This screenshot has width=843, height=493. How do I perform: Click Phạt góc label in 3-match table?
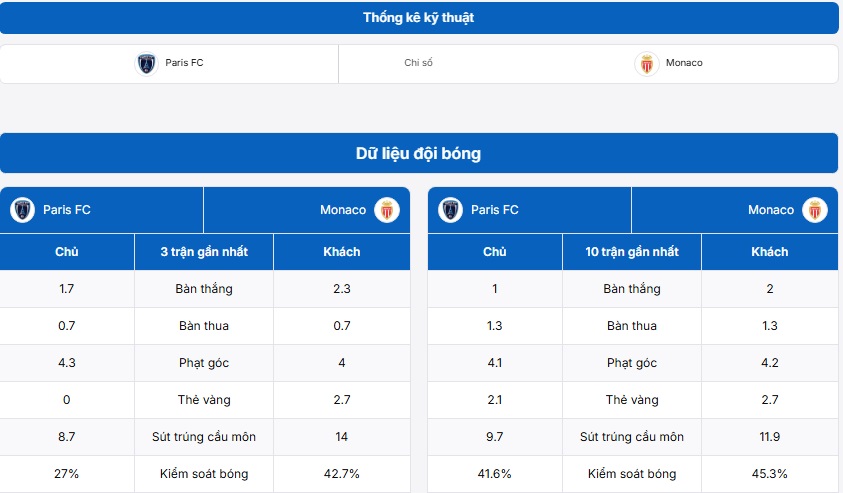204,363
